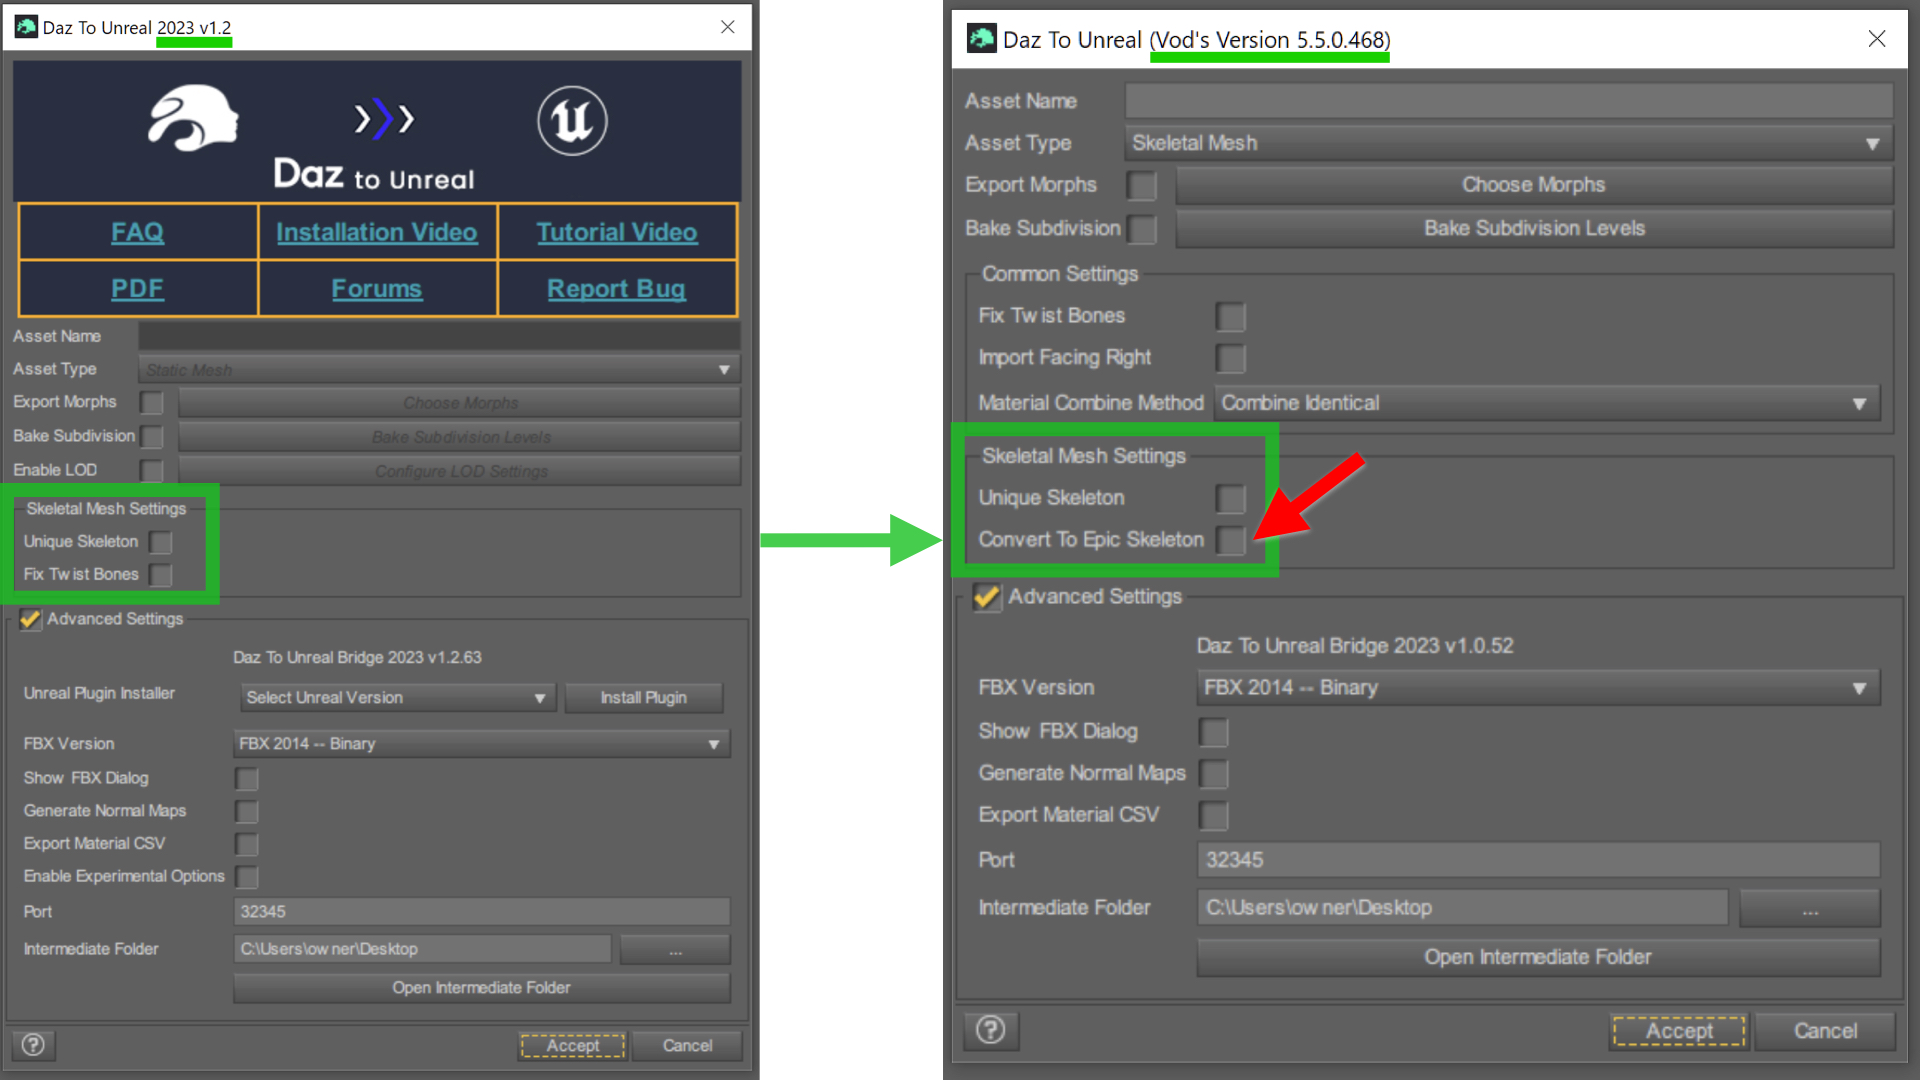Toggle Enable LOD checkbox

(152, 471)
